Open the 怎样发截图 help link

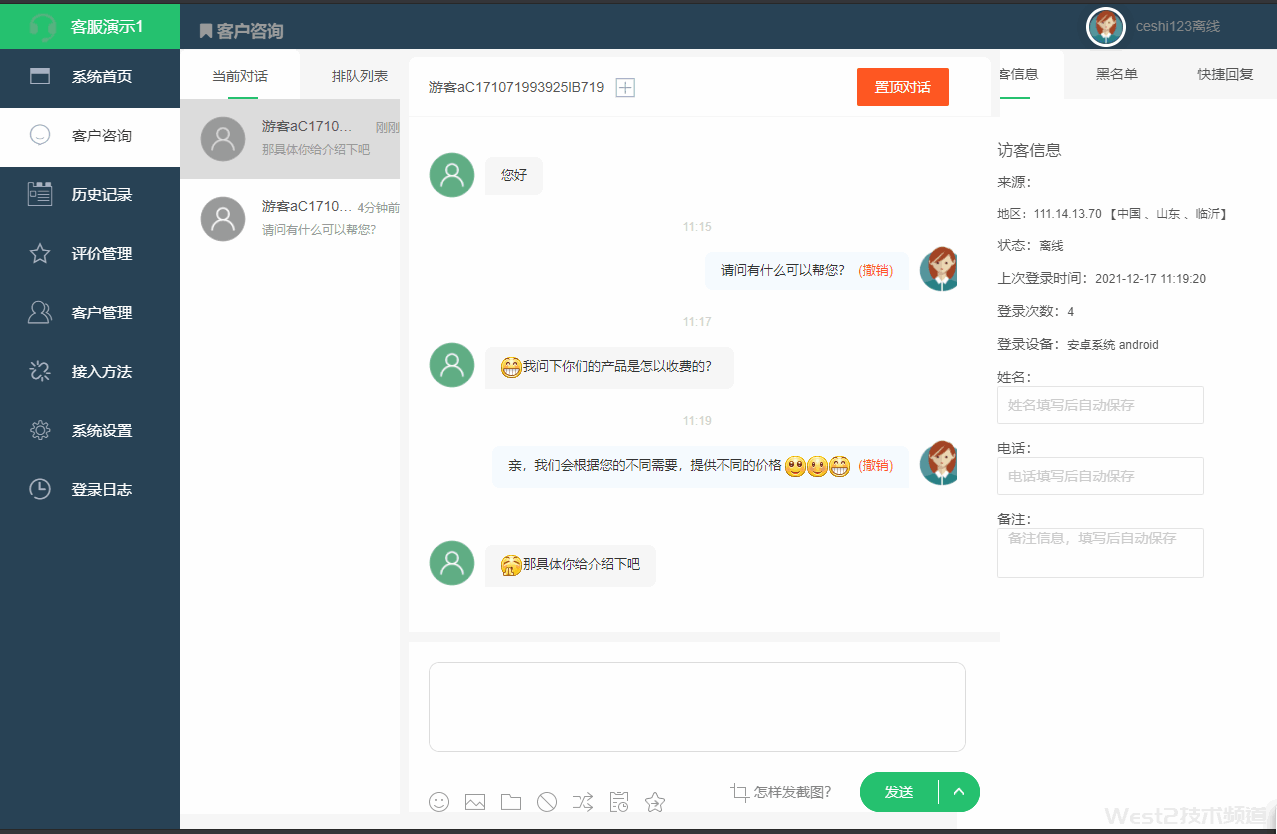point(790,792)
